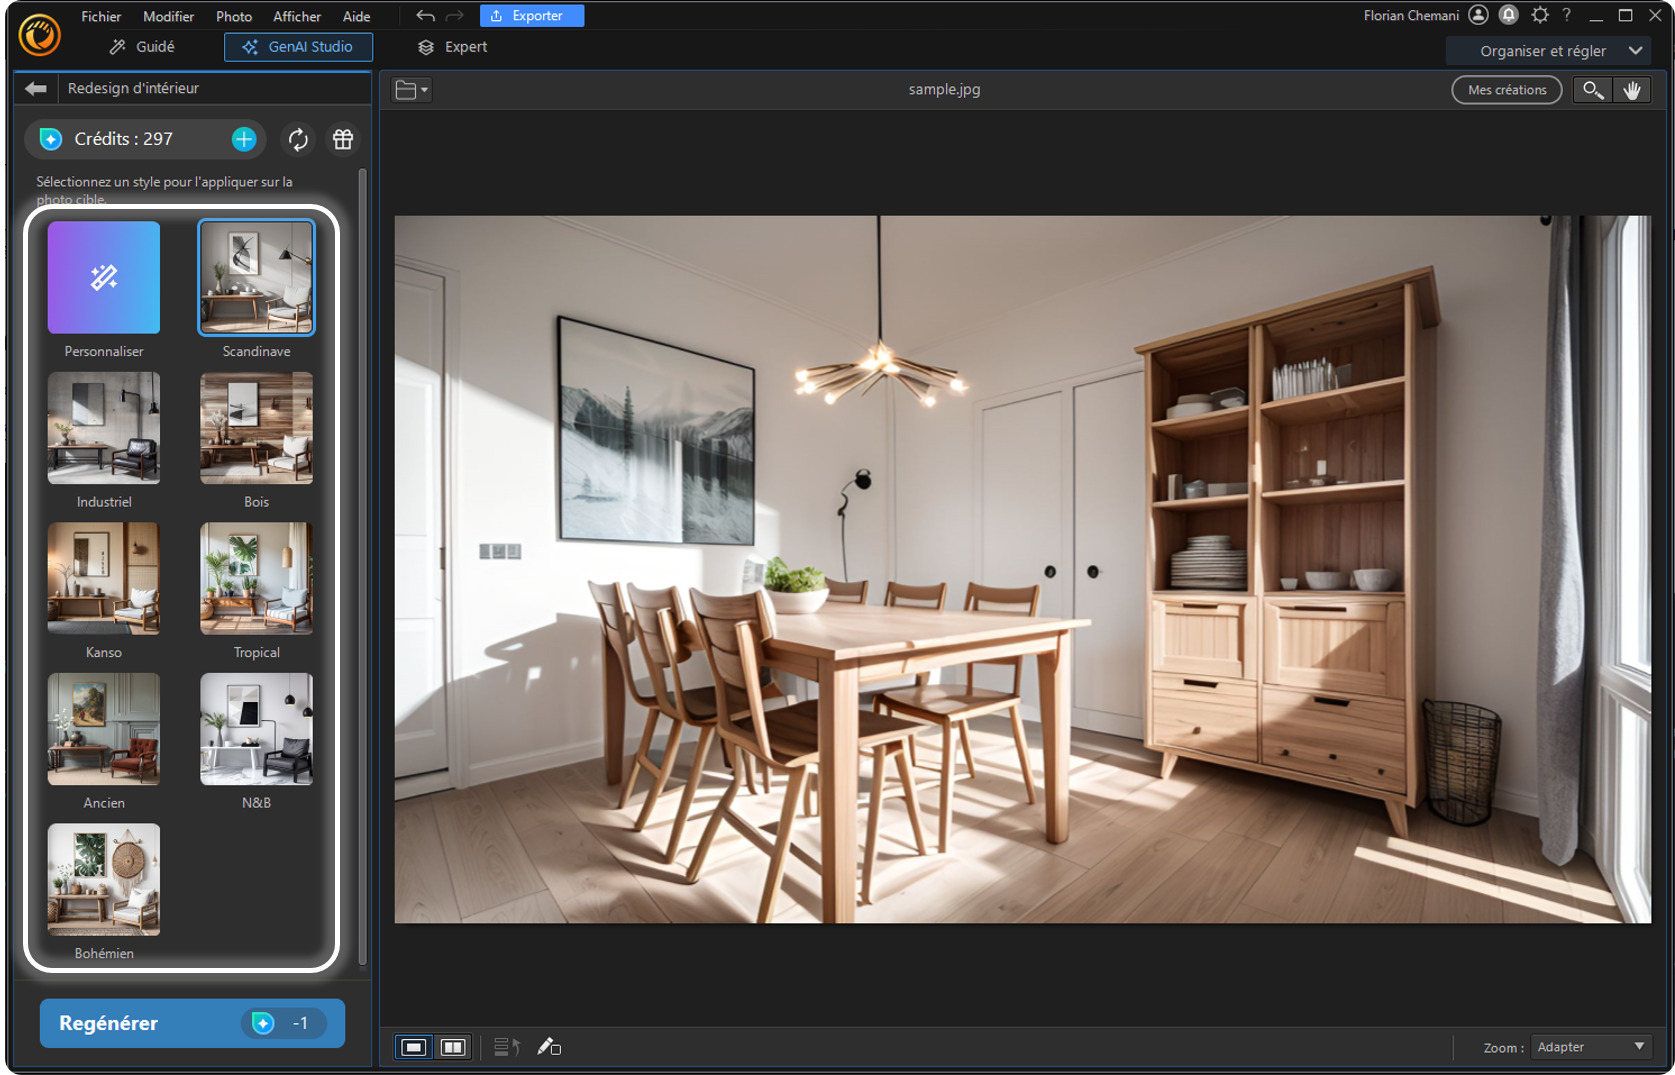
Task: Click the Regénérer button
Action: point(191,1023)
